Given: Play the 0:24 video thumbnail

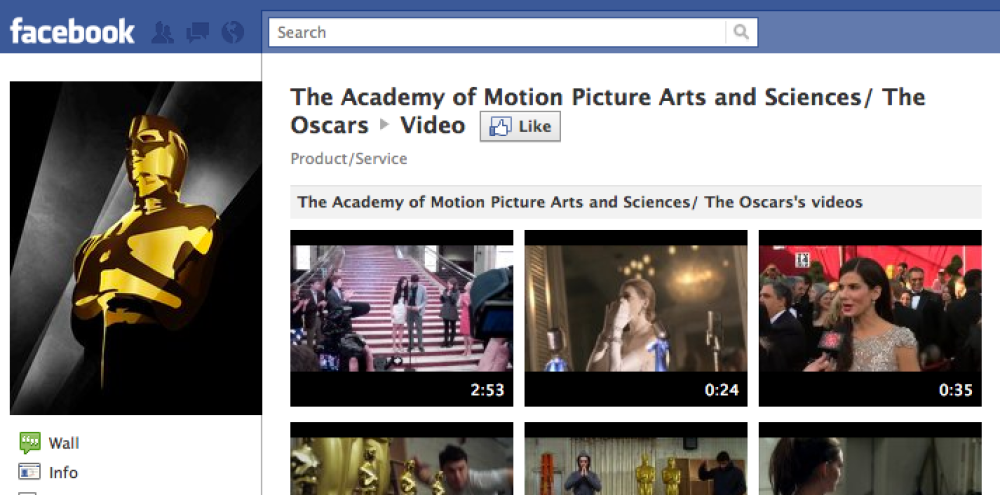Looking at the screenshot, I should point(636,318).
